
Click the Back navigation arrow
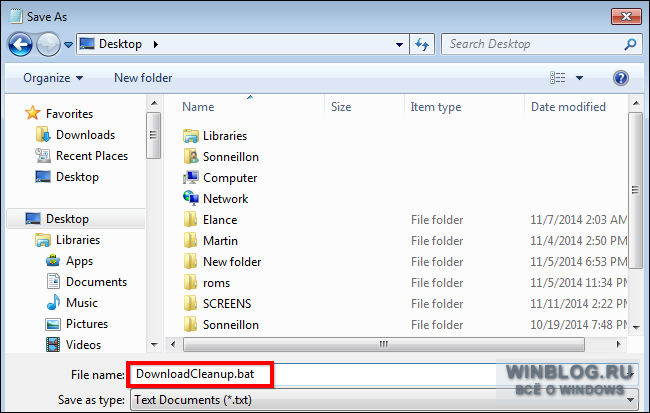click(20, 44)
